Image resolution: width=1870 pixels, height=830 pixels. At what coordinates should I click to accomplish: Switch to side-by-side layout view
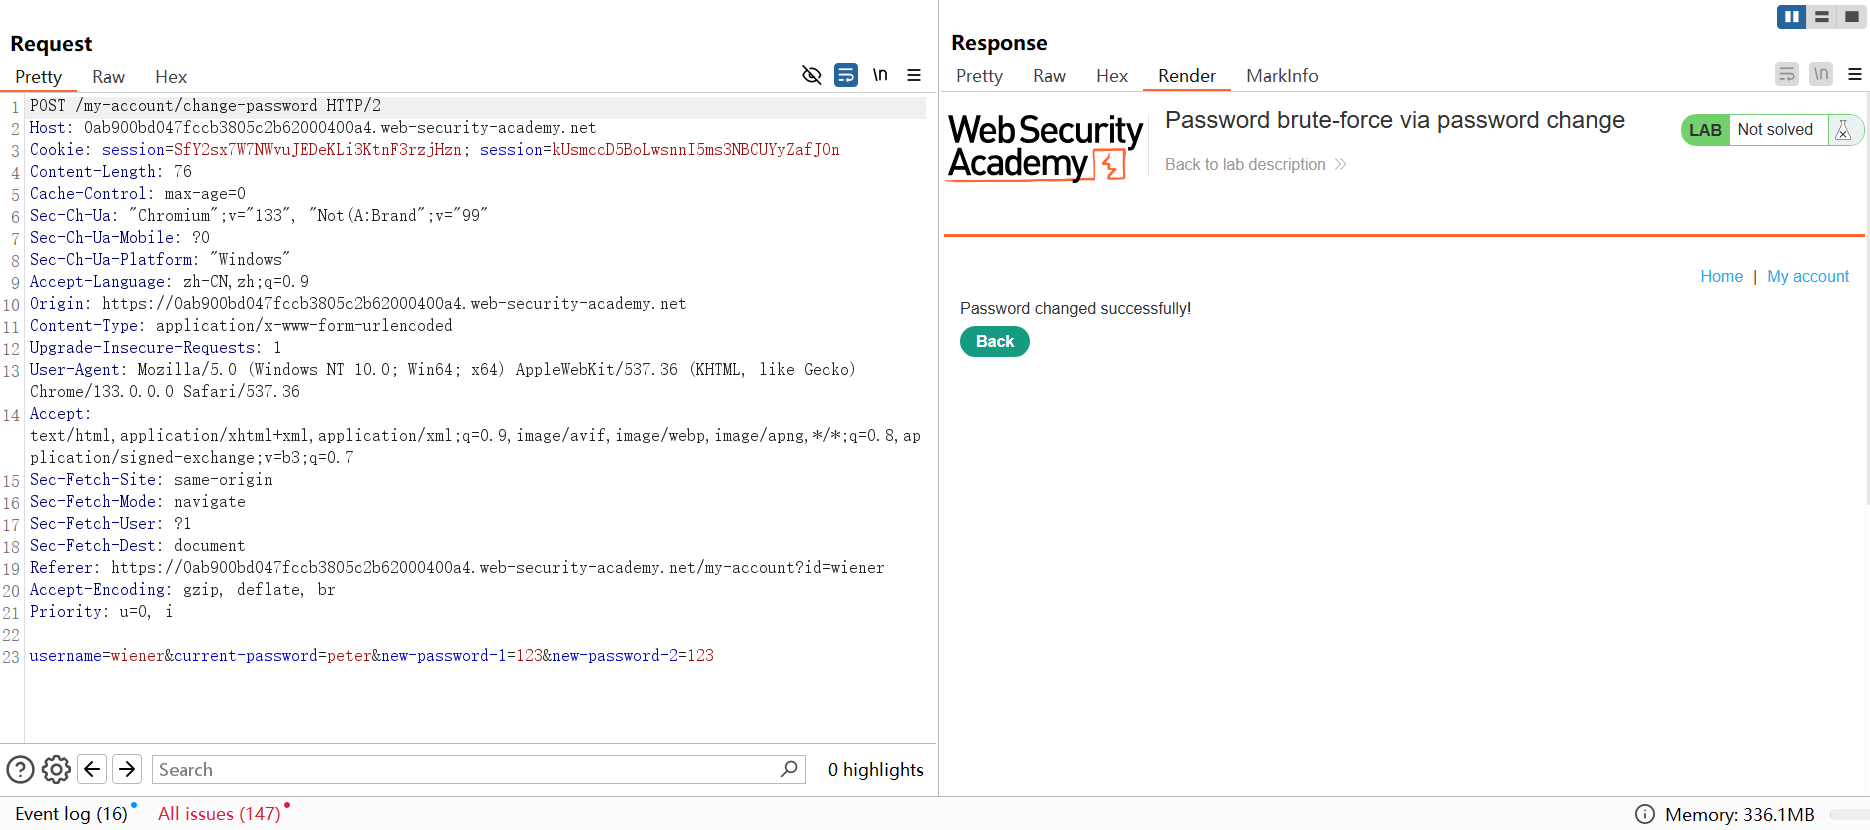tap(1791, 17)
